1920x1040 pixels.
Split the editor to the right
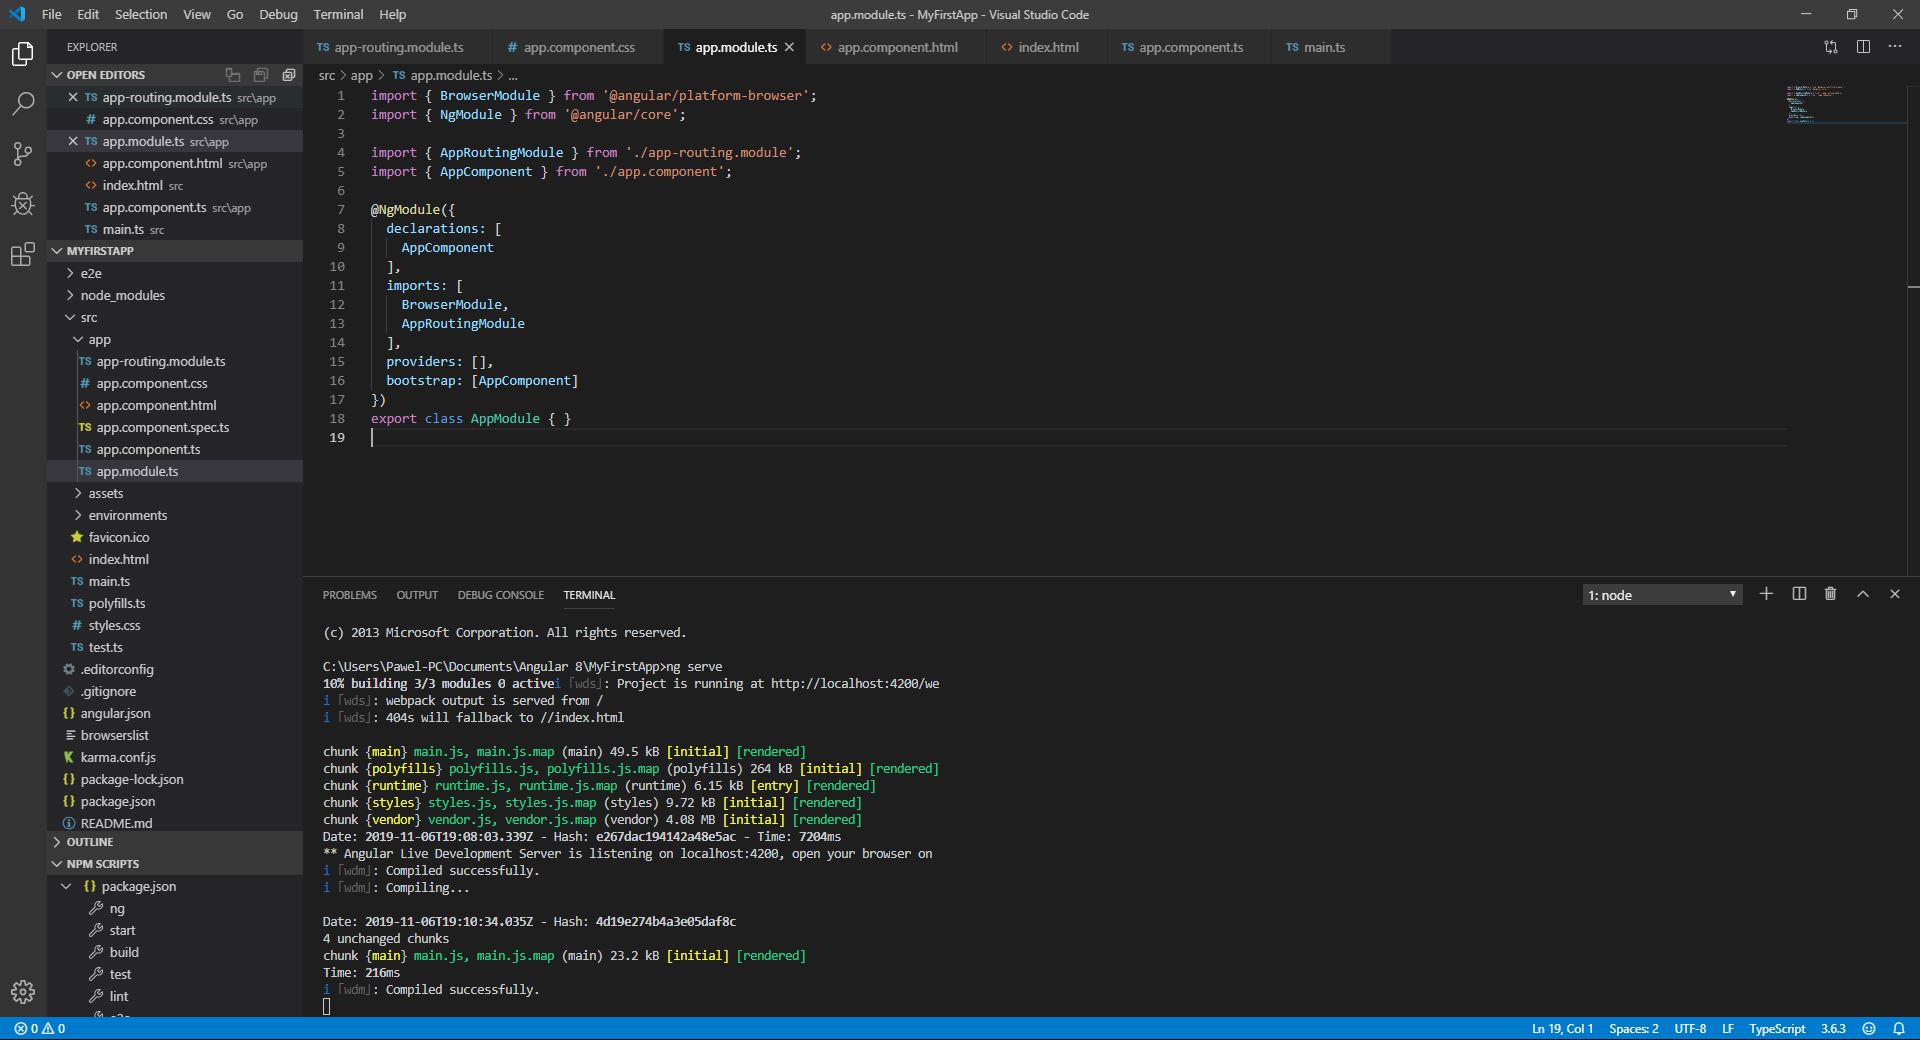click(x=1863, y=47)
